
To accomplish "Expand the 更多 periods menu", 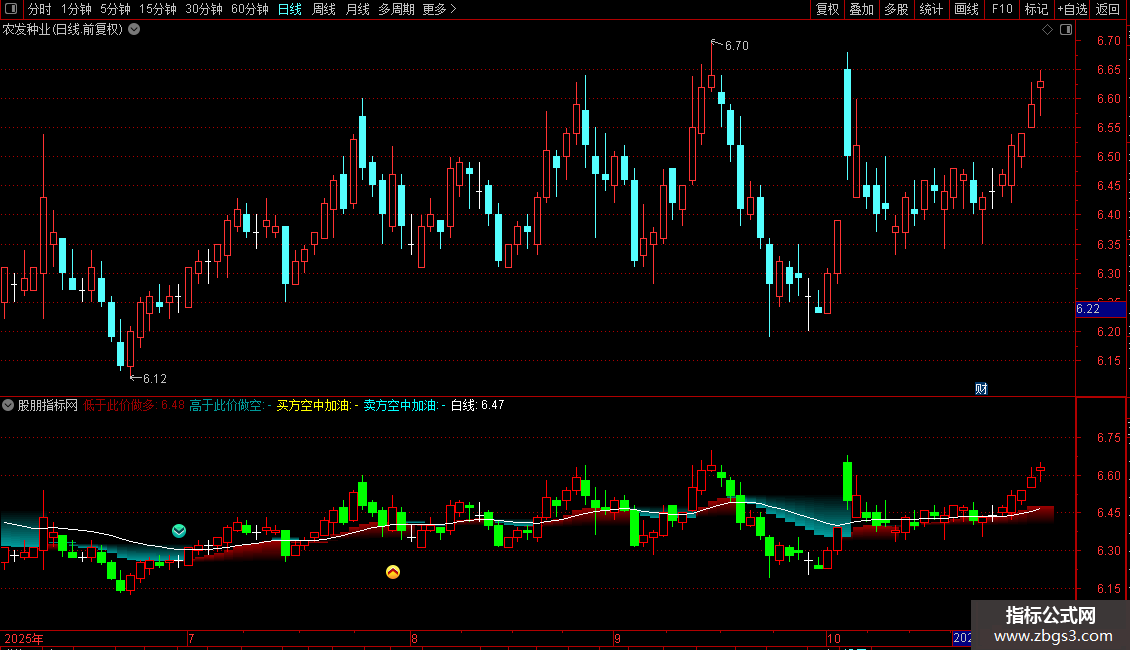I will tap(440, 9).
